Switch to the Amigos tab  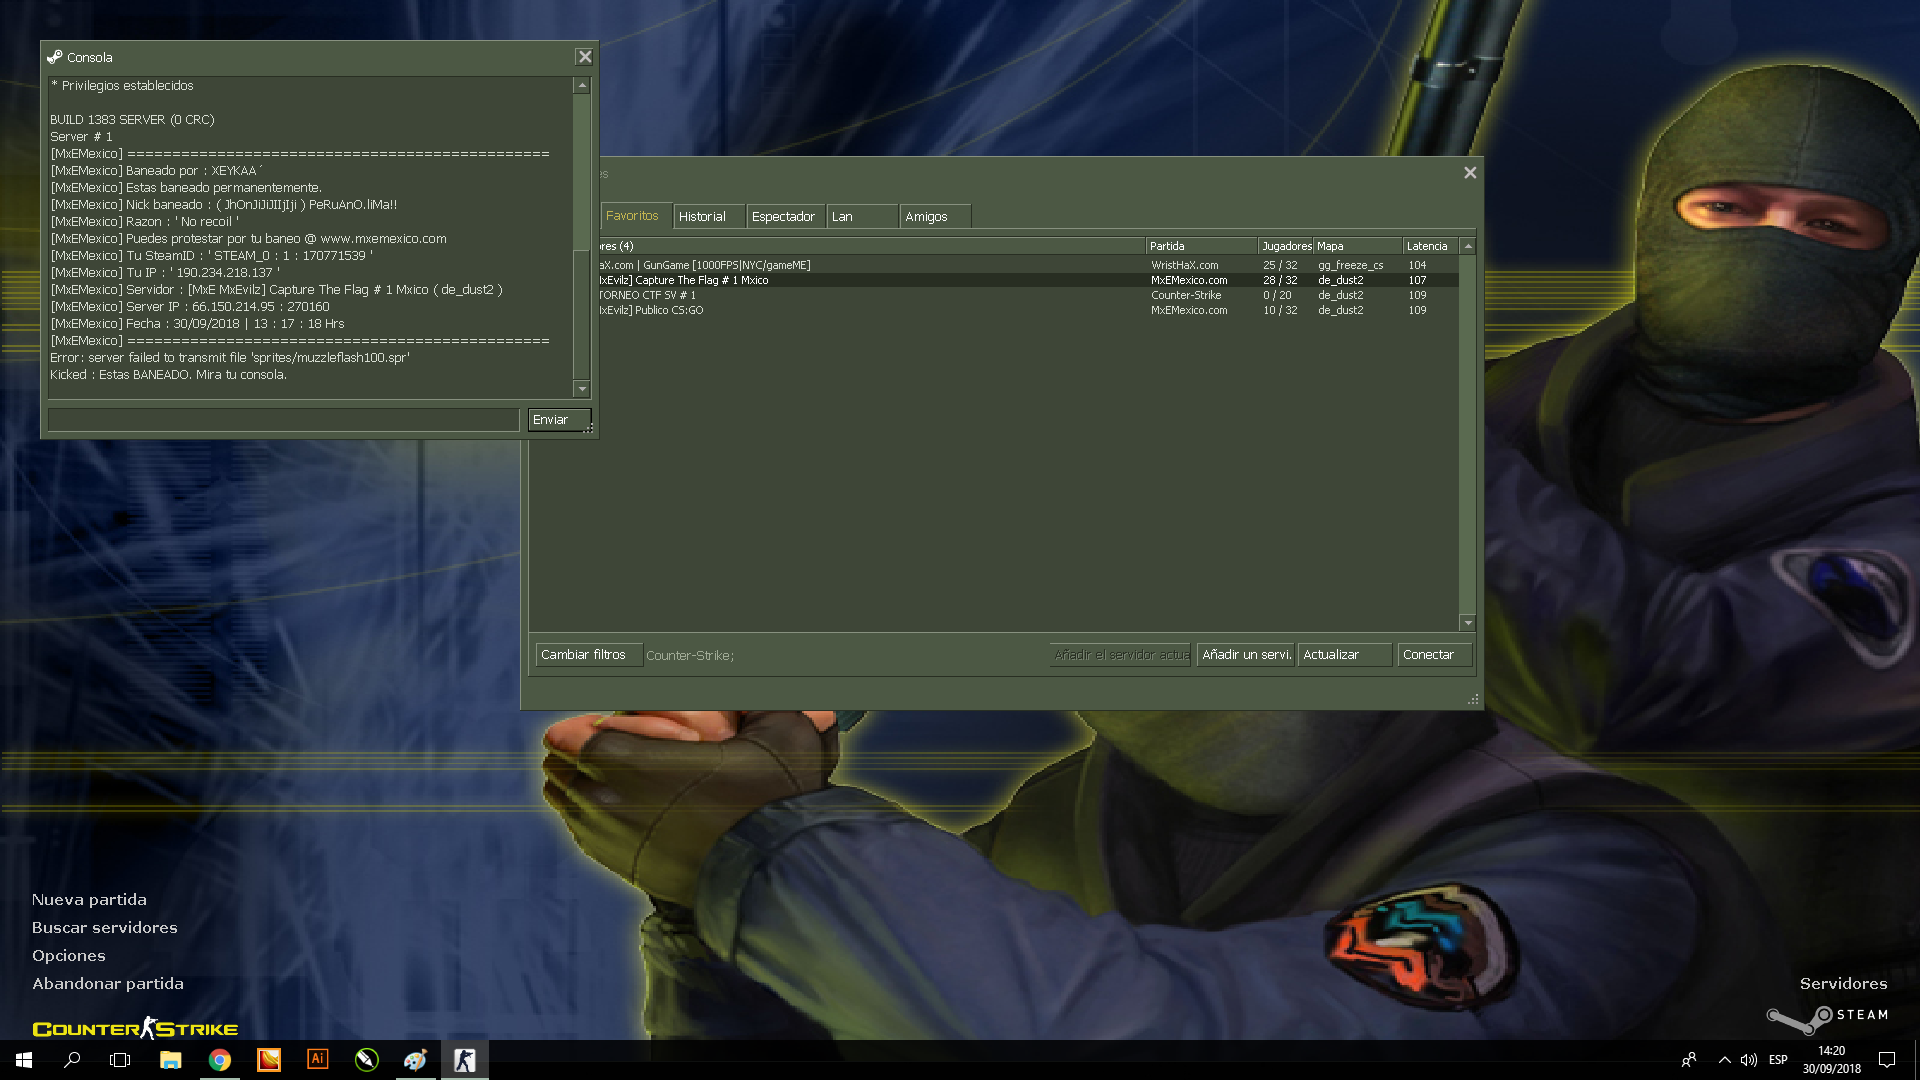click(935, 216)
